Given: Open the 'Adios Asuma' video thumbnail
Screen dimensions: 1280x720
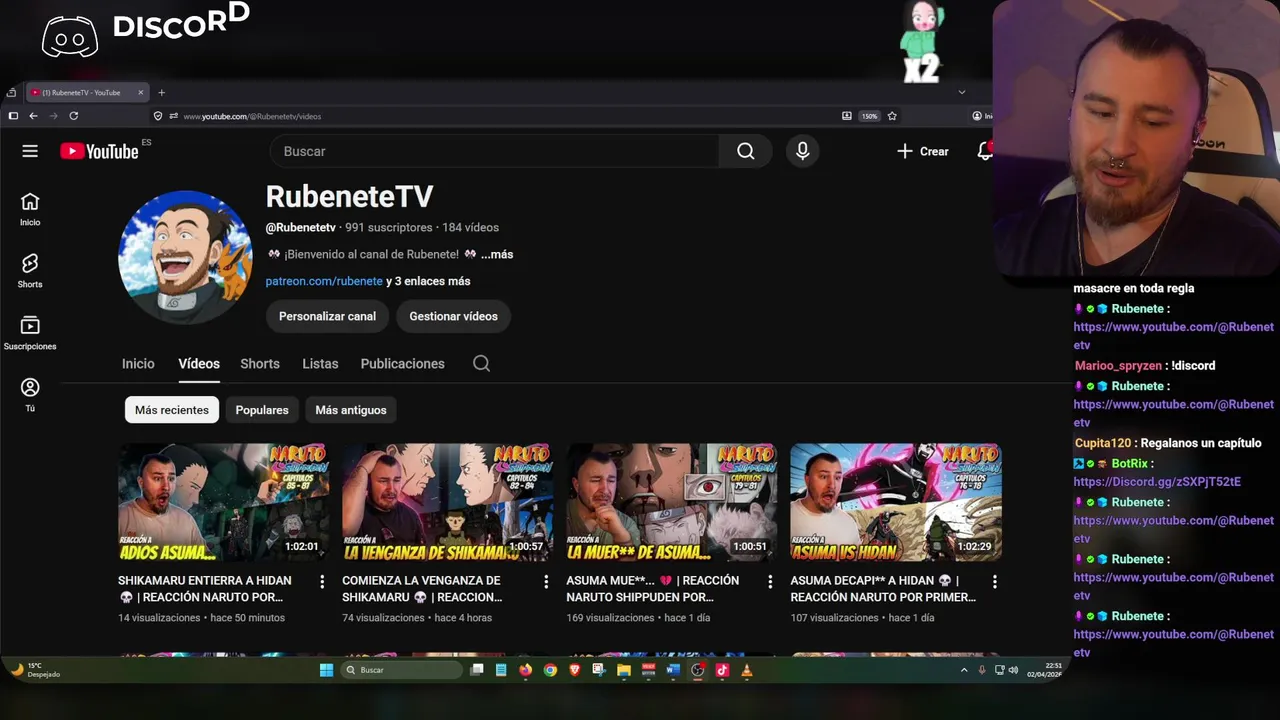Looking at the screenshot, I should (x=224, y=502).
